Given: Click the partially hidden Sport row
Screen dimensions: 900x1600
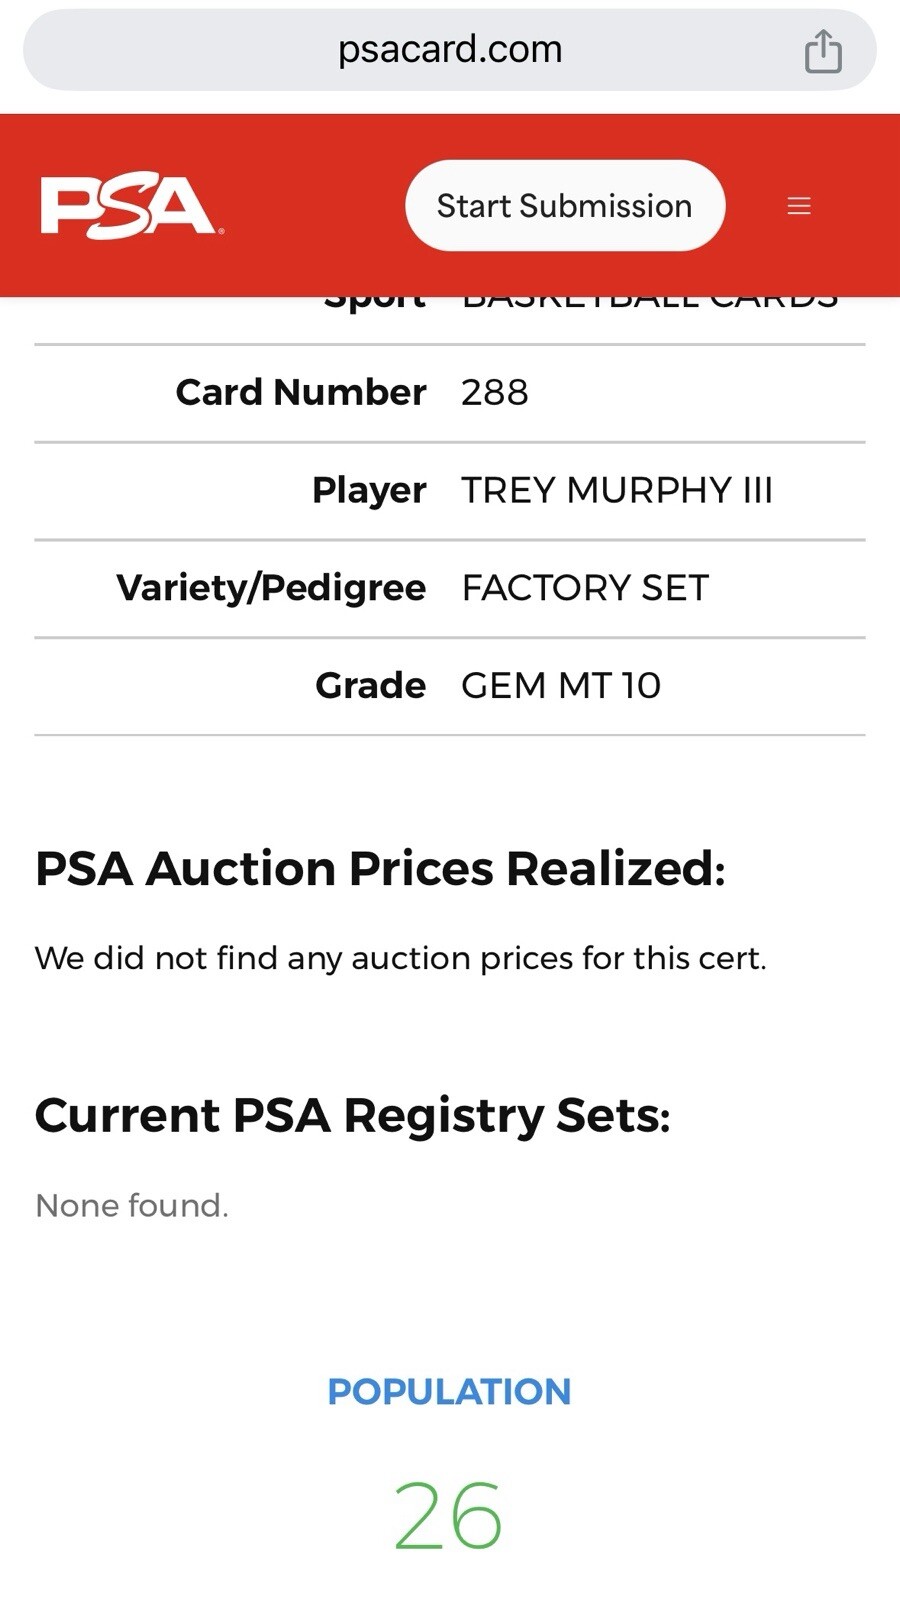Looking at the screenshot, I should coord(450,320).
